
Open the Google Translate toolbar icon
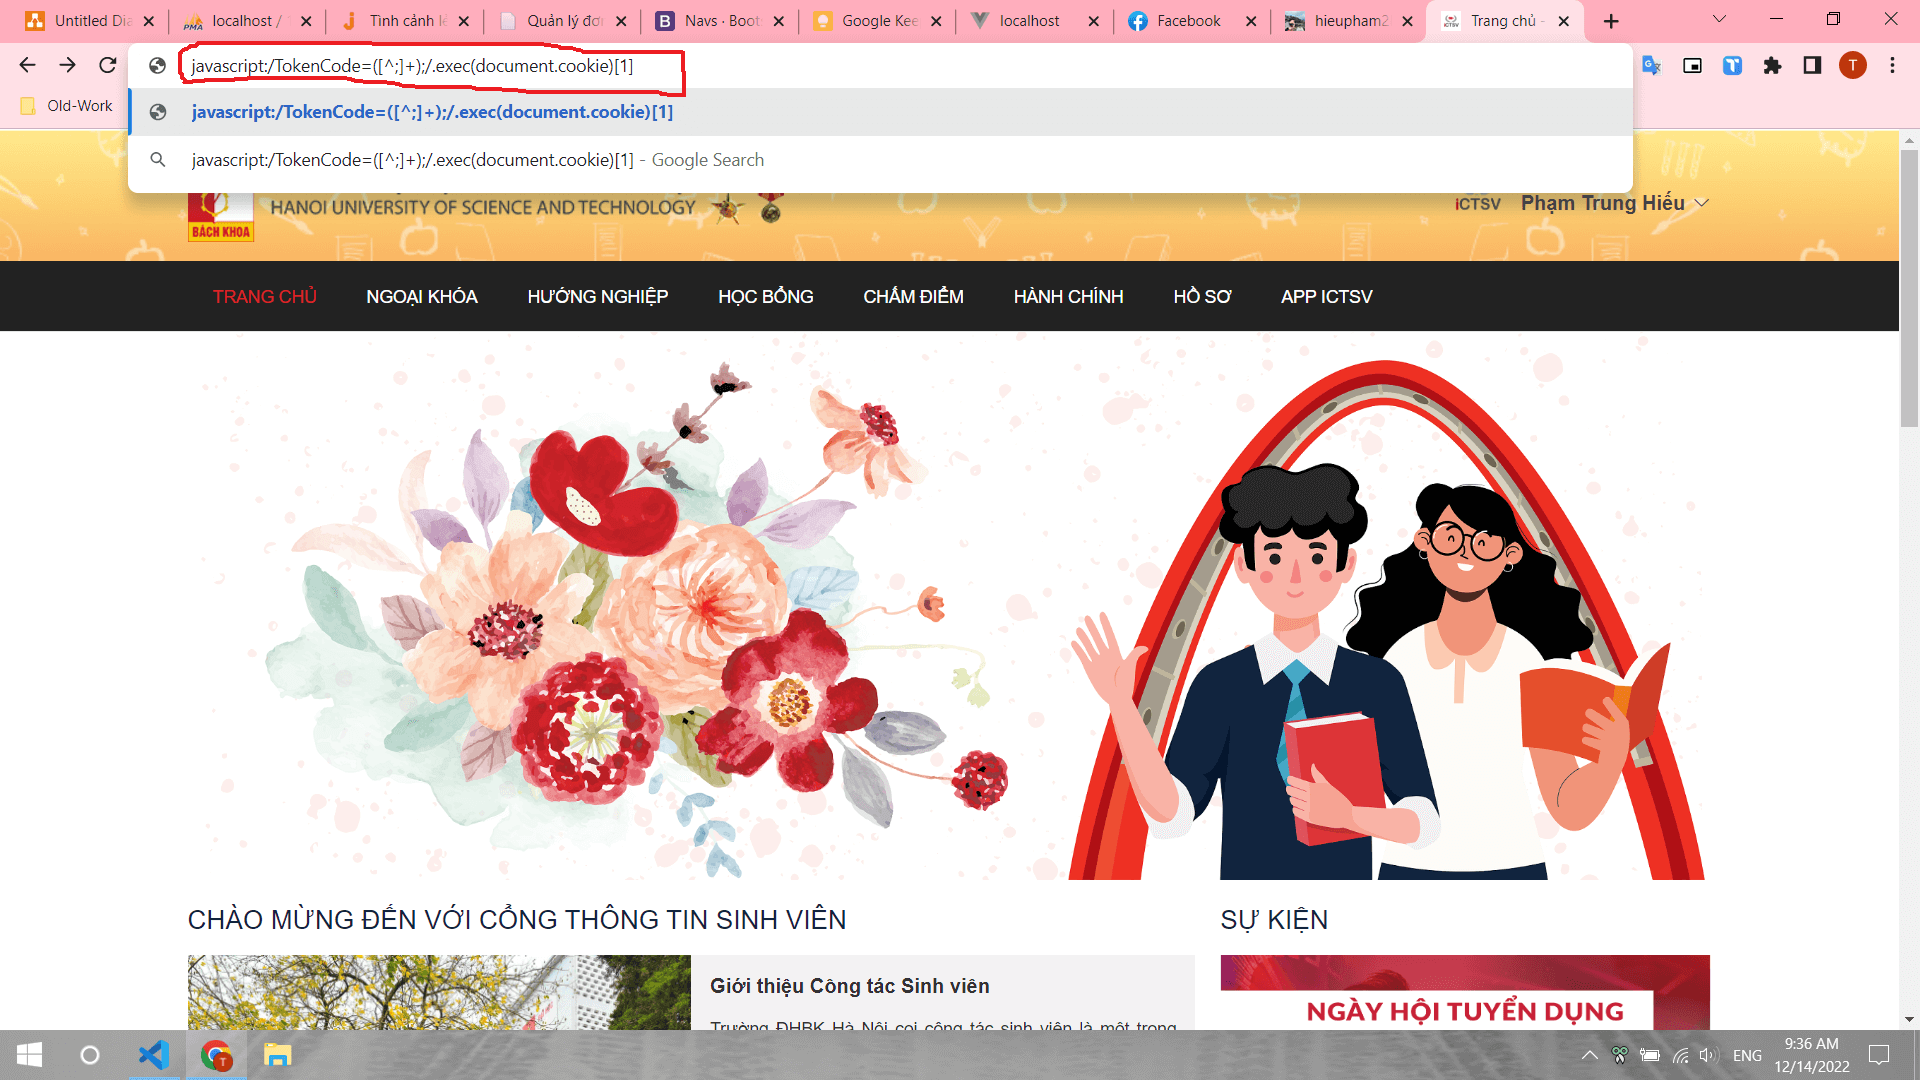pyautogui.click(x=1651, y=65)
